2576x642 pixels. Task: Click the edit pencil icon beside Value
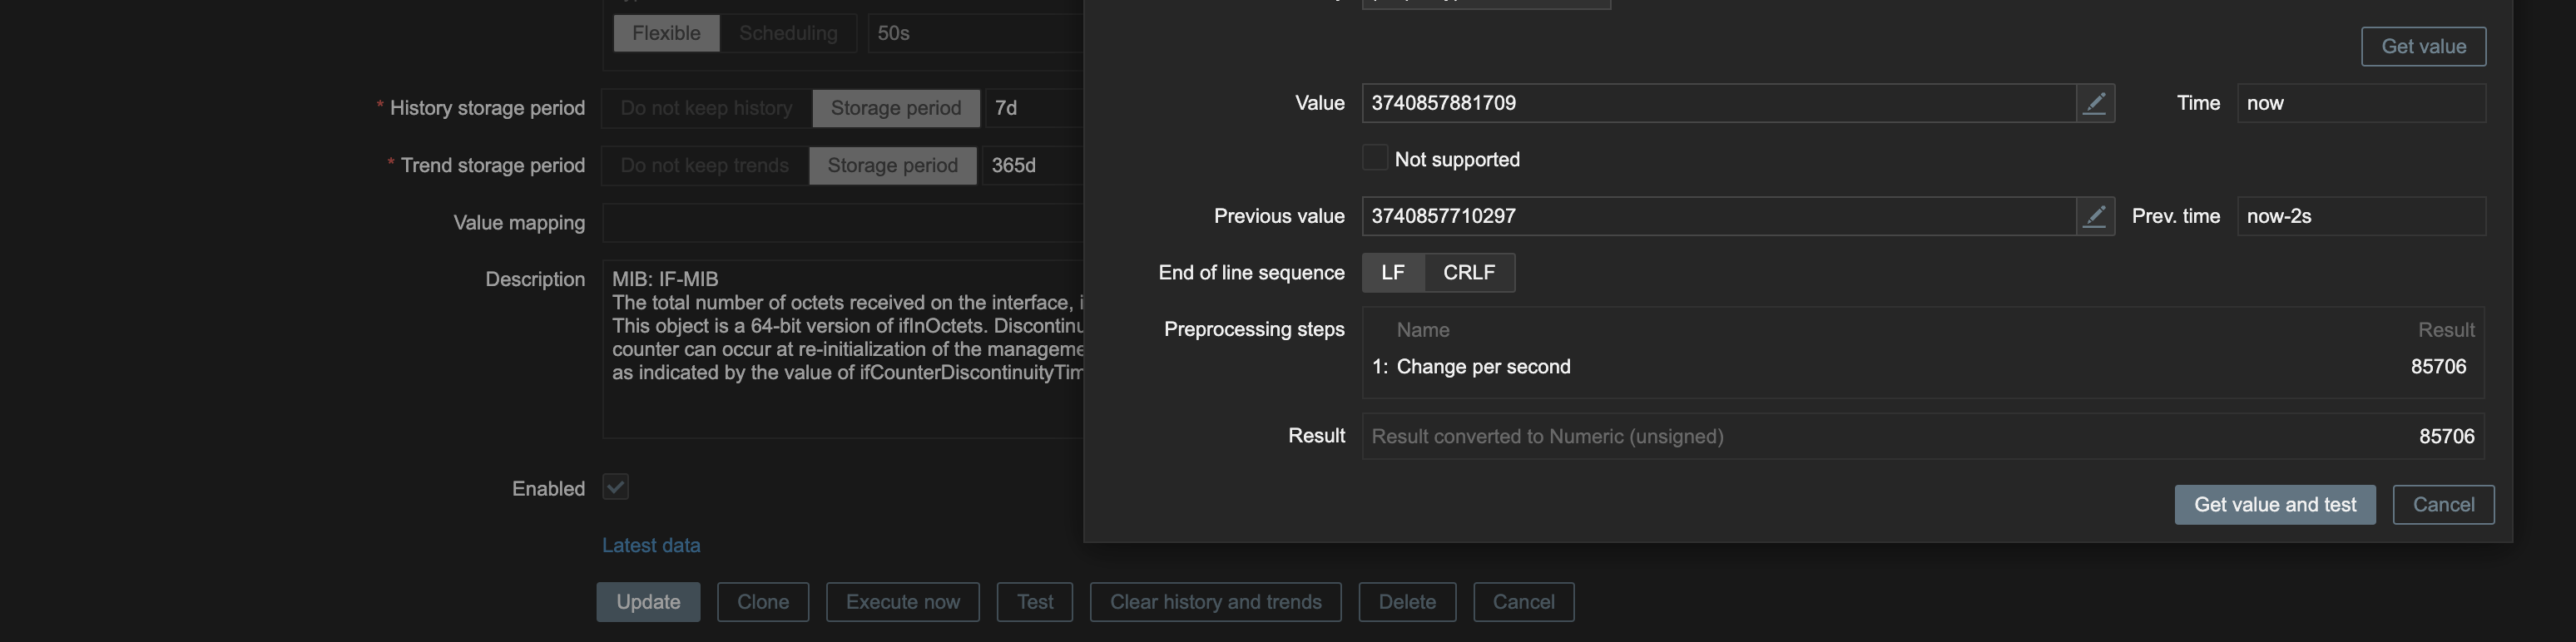pos(2094,103)
